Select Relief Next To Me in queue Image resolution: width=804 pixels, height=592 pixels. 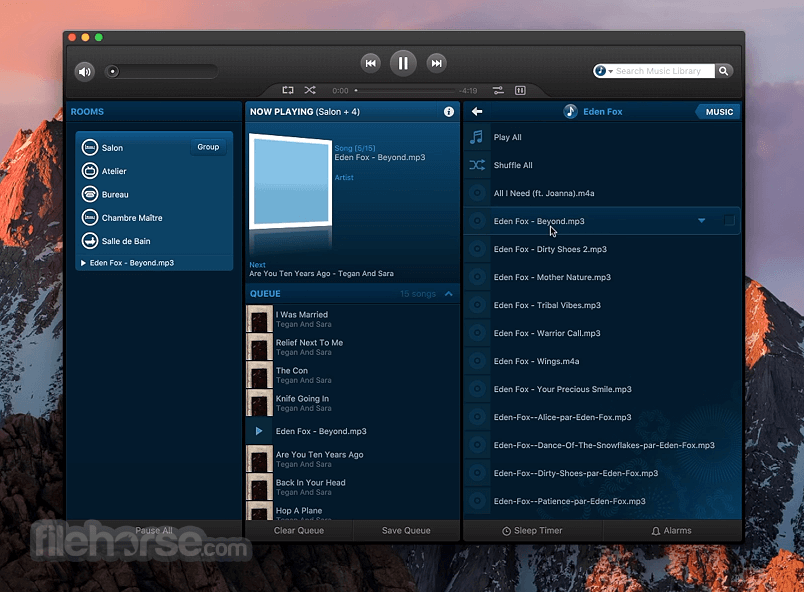click(352, 347)
